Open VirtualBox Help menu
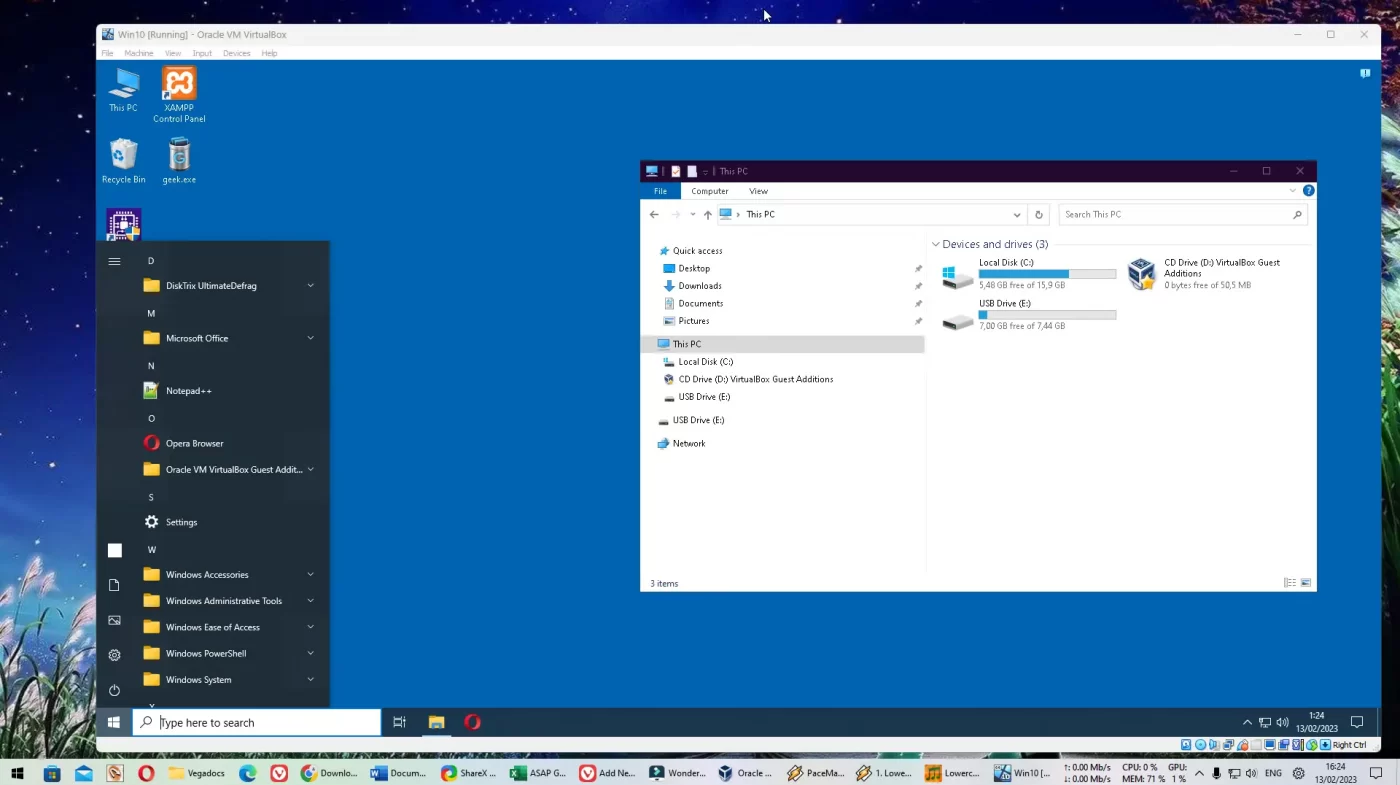The height and width of the screenshot is (785, 1400). click(269, 53)
